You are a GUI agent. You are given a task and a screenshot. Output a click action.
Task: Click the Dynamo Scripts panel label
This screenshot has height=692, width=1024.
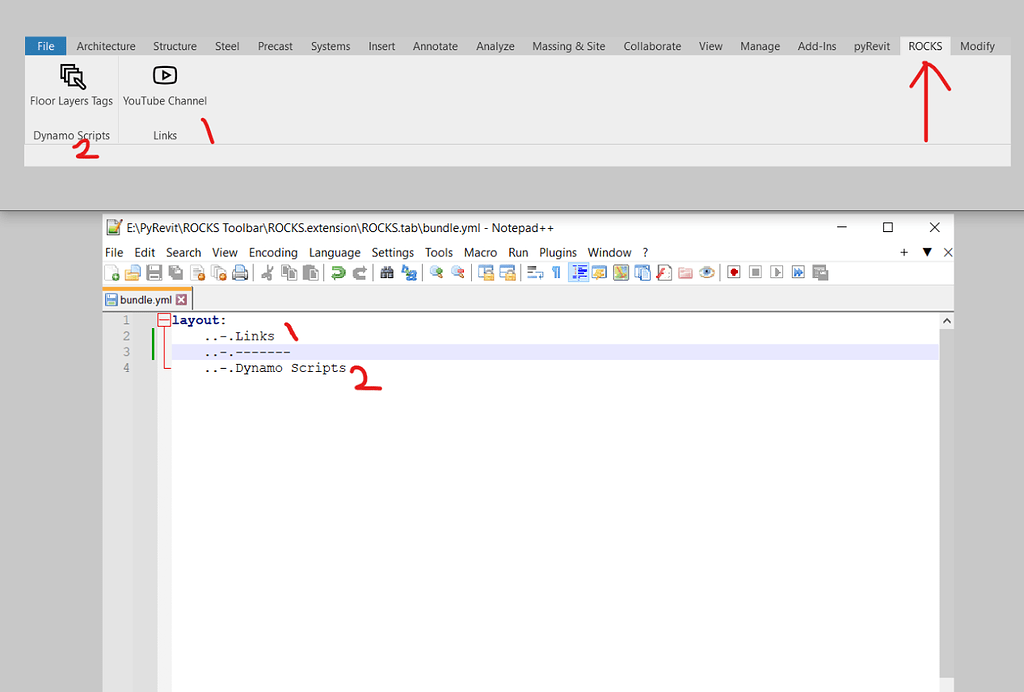coord(71,135)
